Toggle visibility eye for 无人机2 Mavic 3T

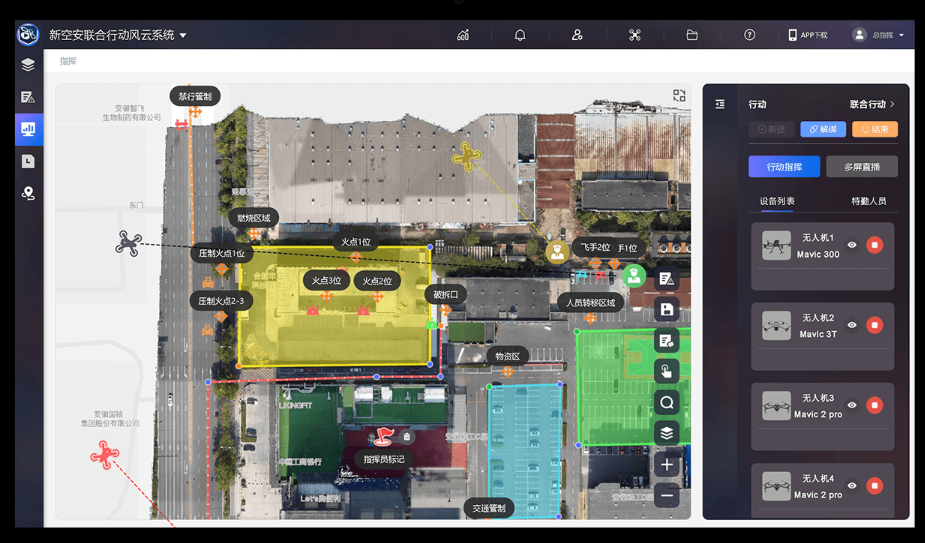pos(852,325)
